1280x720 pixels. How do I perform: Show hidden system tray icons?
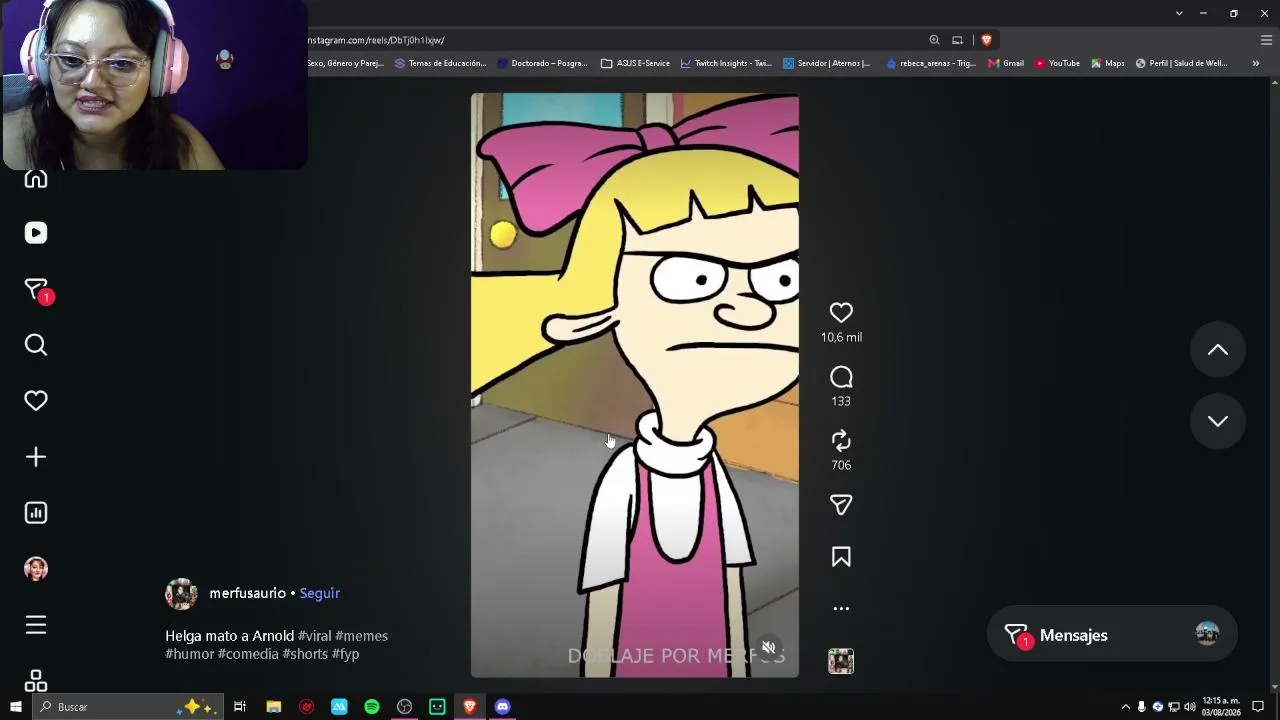pyautogui.click(x=1125, y=707)
